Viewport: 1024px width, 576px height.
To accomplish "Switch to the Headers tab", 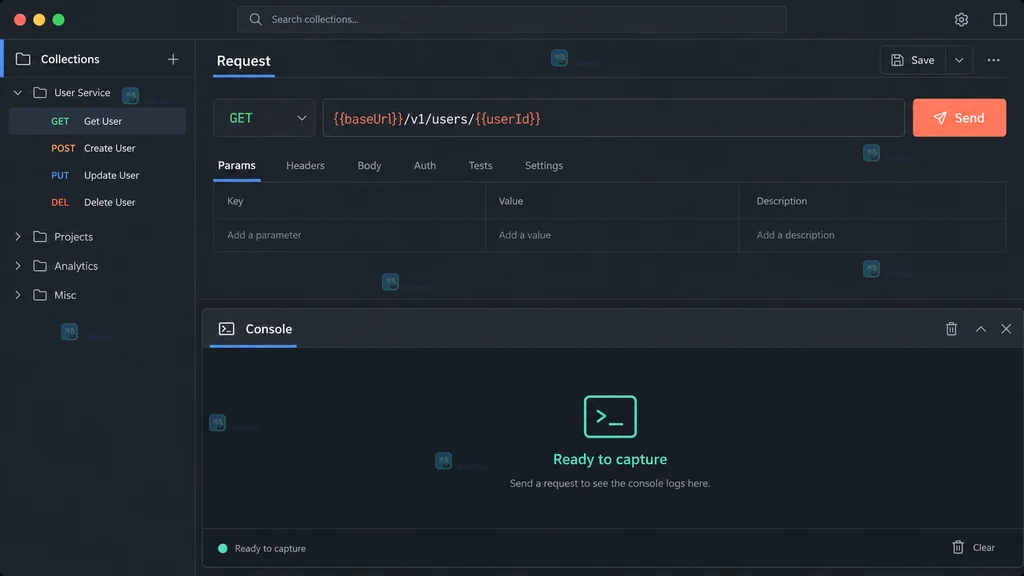I will (x=305, y=166).
